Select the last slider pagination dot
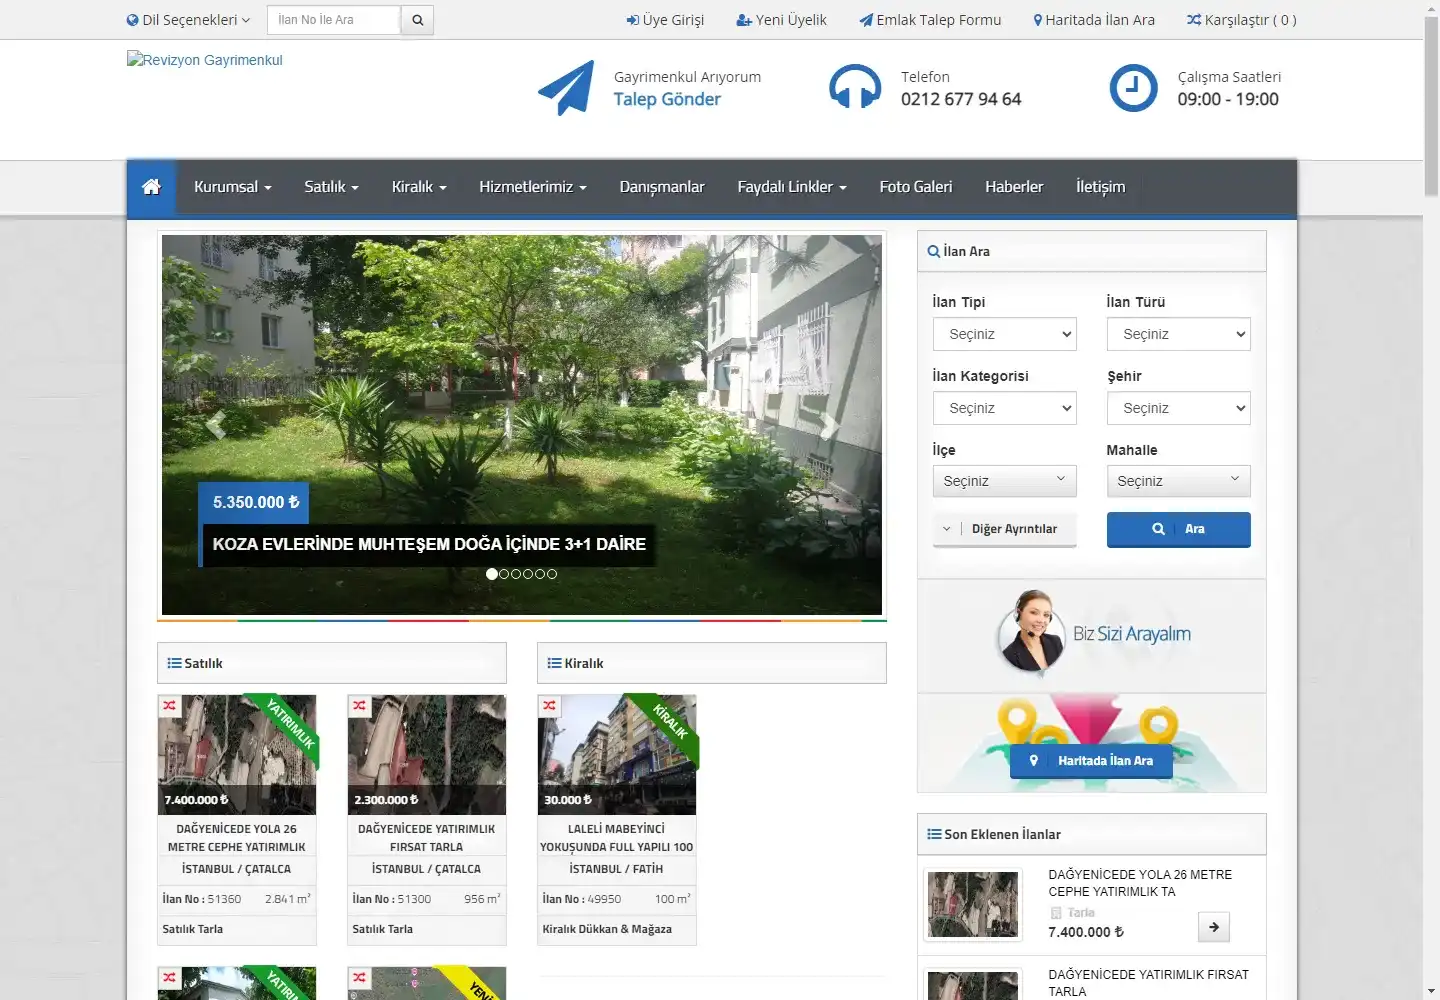1440x1000 pixels. (552, 574)
